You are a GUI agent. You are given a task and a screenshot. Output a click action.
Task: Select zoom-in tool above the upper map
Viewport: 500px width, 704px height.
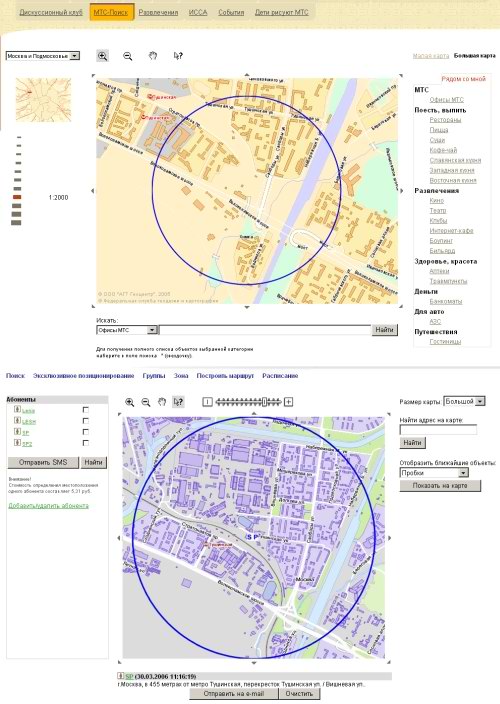point(103,56)
